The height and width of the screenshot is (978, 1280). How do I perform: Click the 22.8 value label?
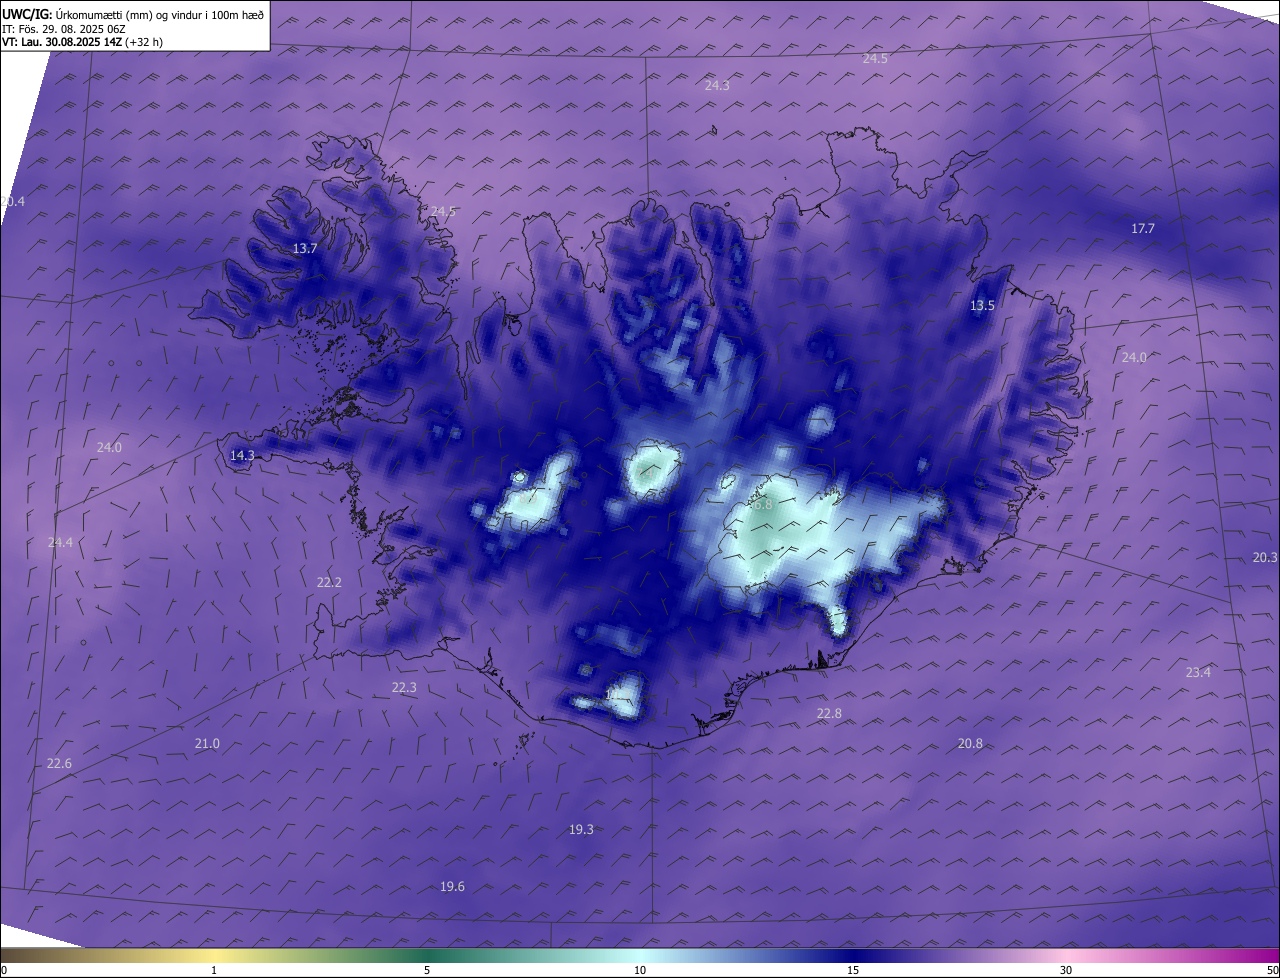click(829, 714)
